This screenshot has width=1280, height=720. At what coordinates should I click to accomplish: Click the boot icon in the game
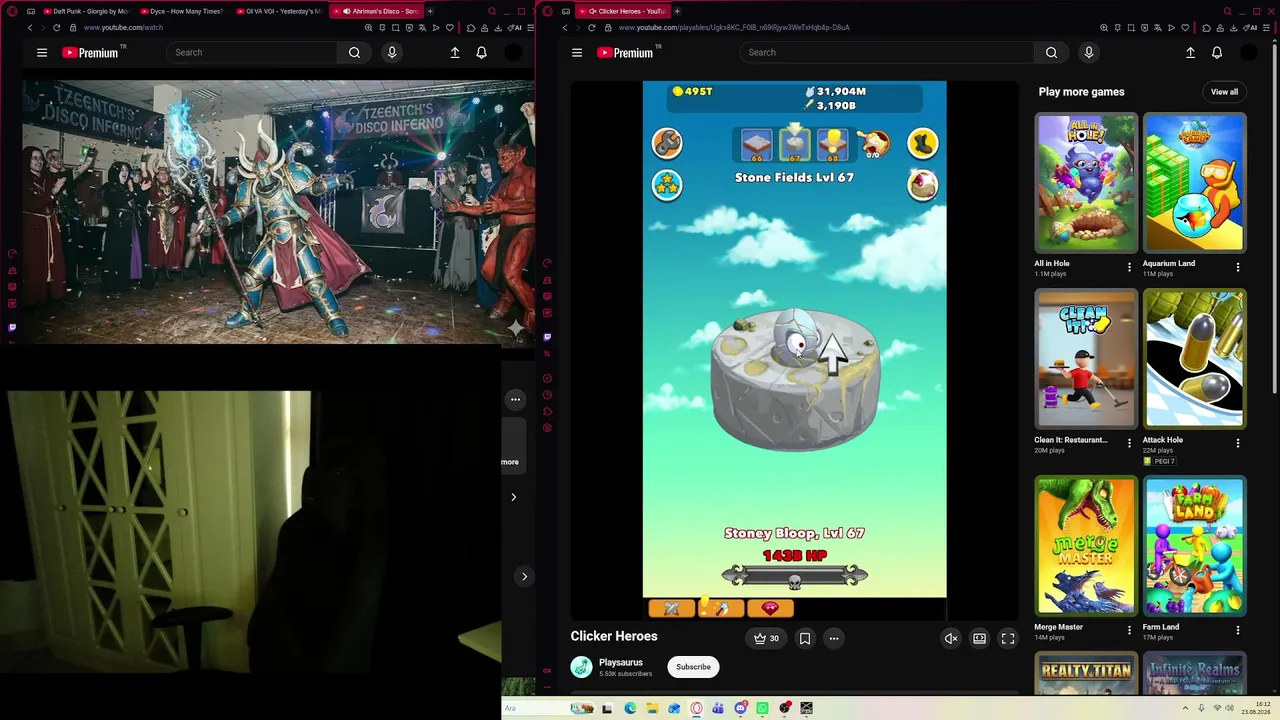tap(922, 143)
